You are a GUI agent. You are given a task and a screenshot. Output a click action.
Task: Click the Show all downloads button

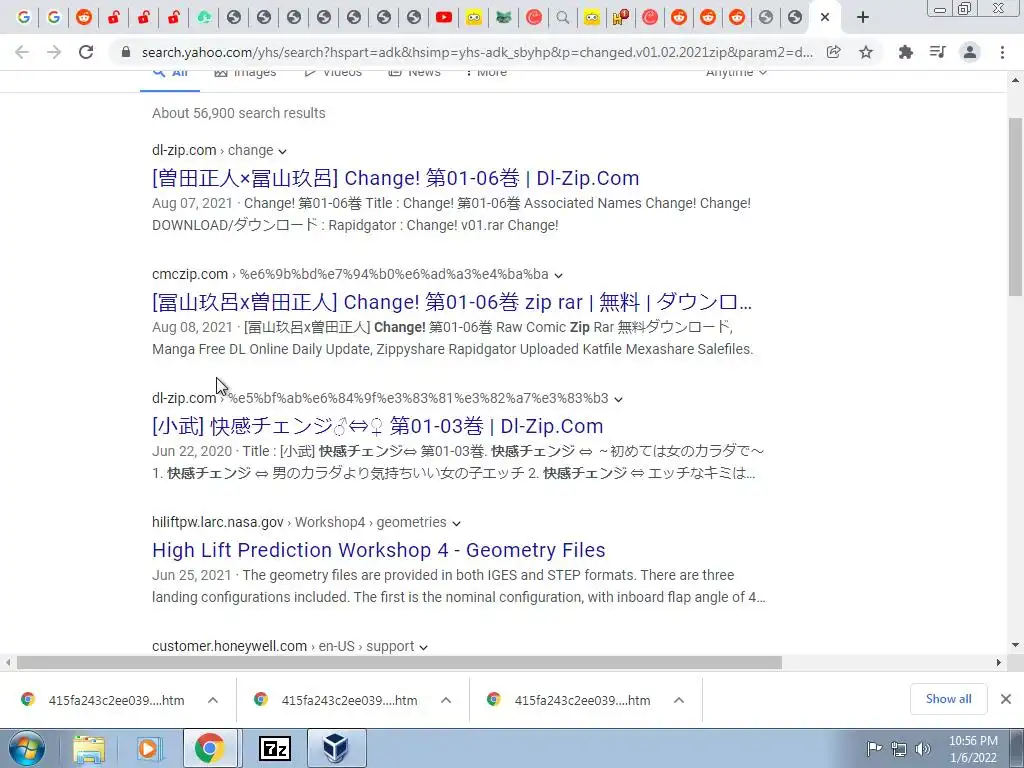pyautogui.click(x=948, y=699)
